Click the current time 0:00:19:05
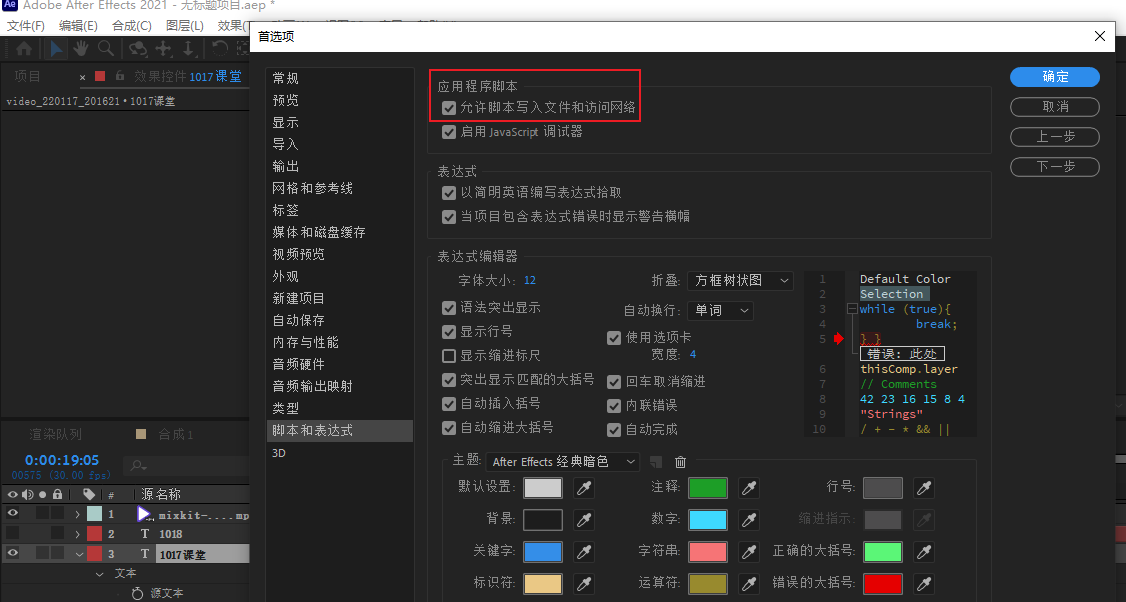1126x602 pixels. 62,460
